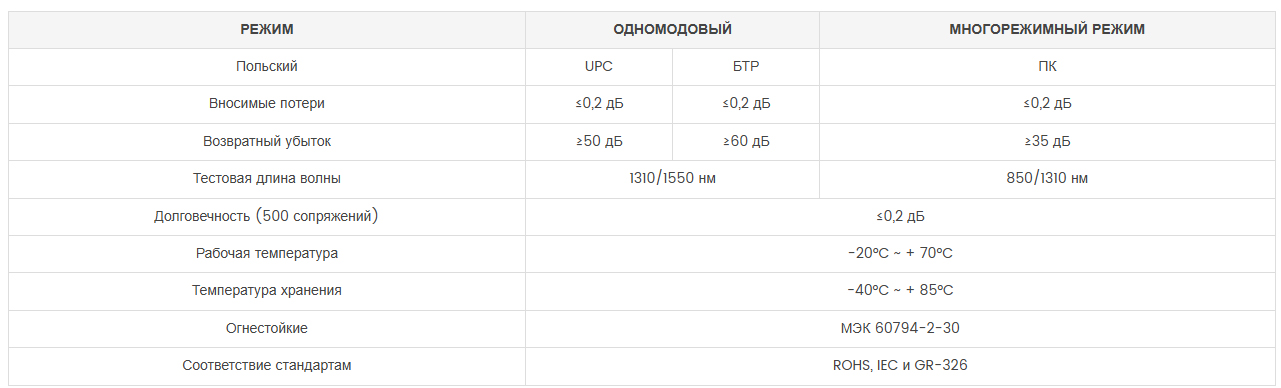Click Долговечность (500 сопряжений) label
Image resolution: width=1281 pixels, height=388 pixels.
266,216
